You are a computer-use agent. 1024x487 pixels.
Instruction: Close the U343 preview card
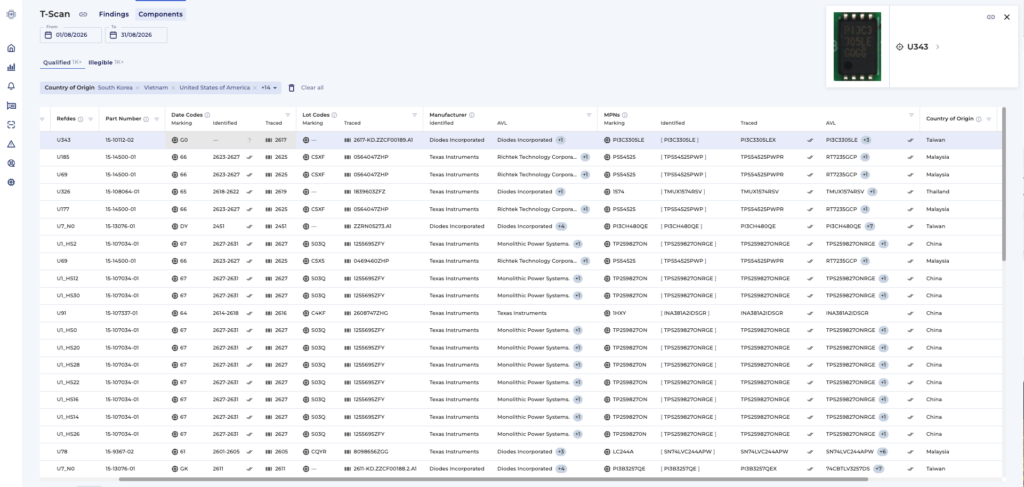[x=1006, y=17]
